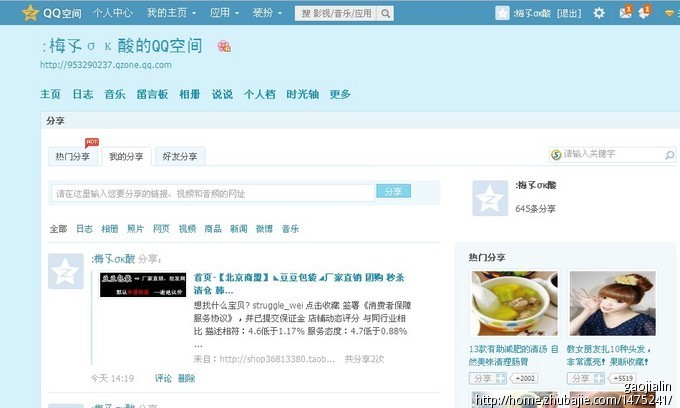Open the 个人档 navigation tab
This screenshot has width=680, height=408.
260,94
